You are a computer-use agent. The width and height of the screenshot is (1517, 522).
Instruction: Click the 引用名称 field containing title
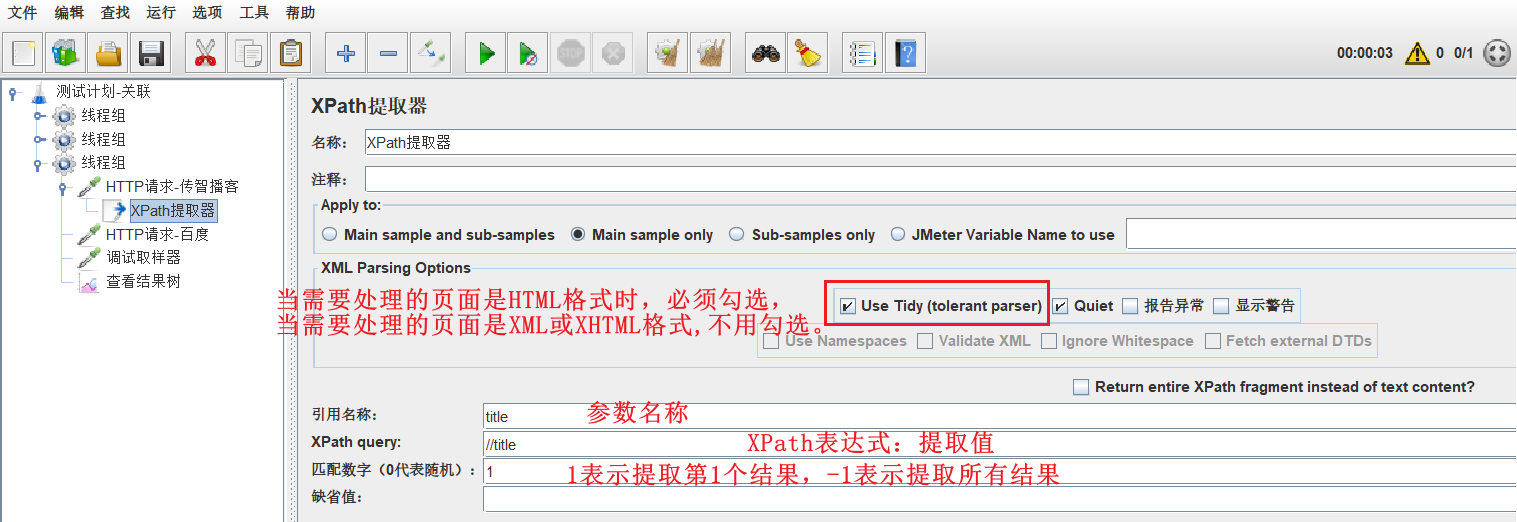pos(999,416)
